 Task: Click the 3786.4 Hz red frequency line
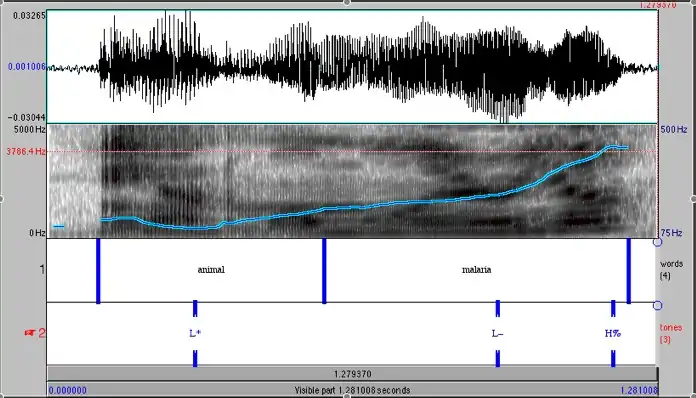tap(352, 151)
